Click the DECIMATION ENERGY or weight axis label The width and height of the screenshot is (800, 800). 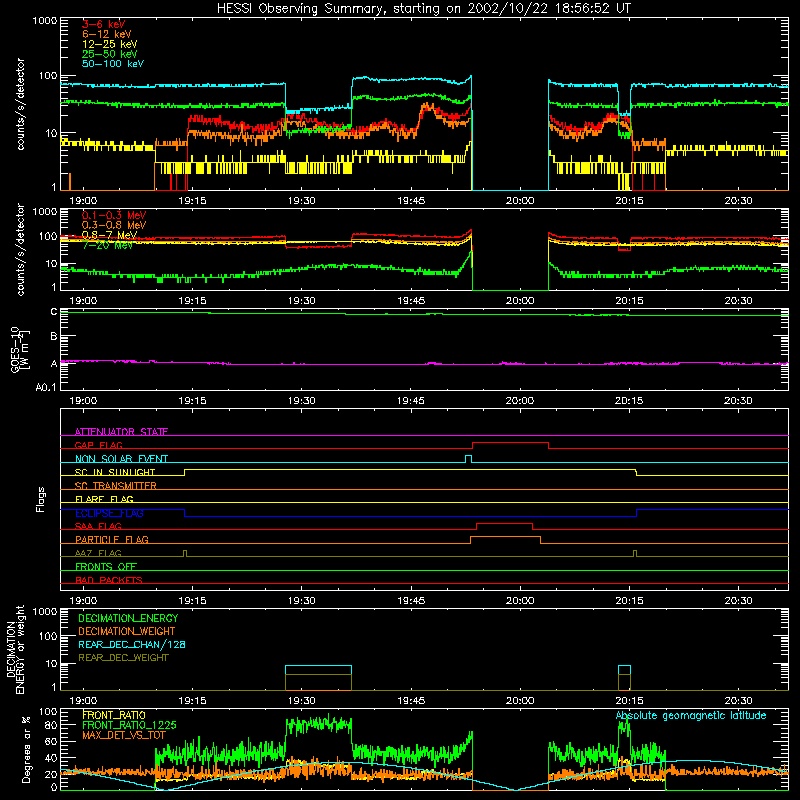15,649
